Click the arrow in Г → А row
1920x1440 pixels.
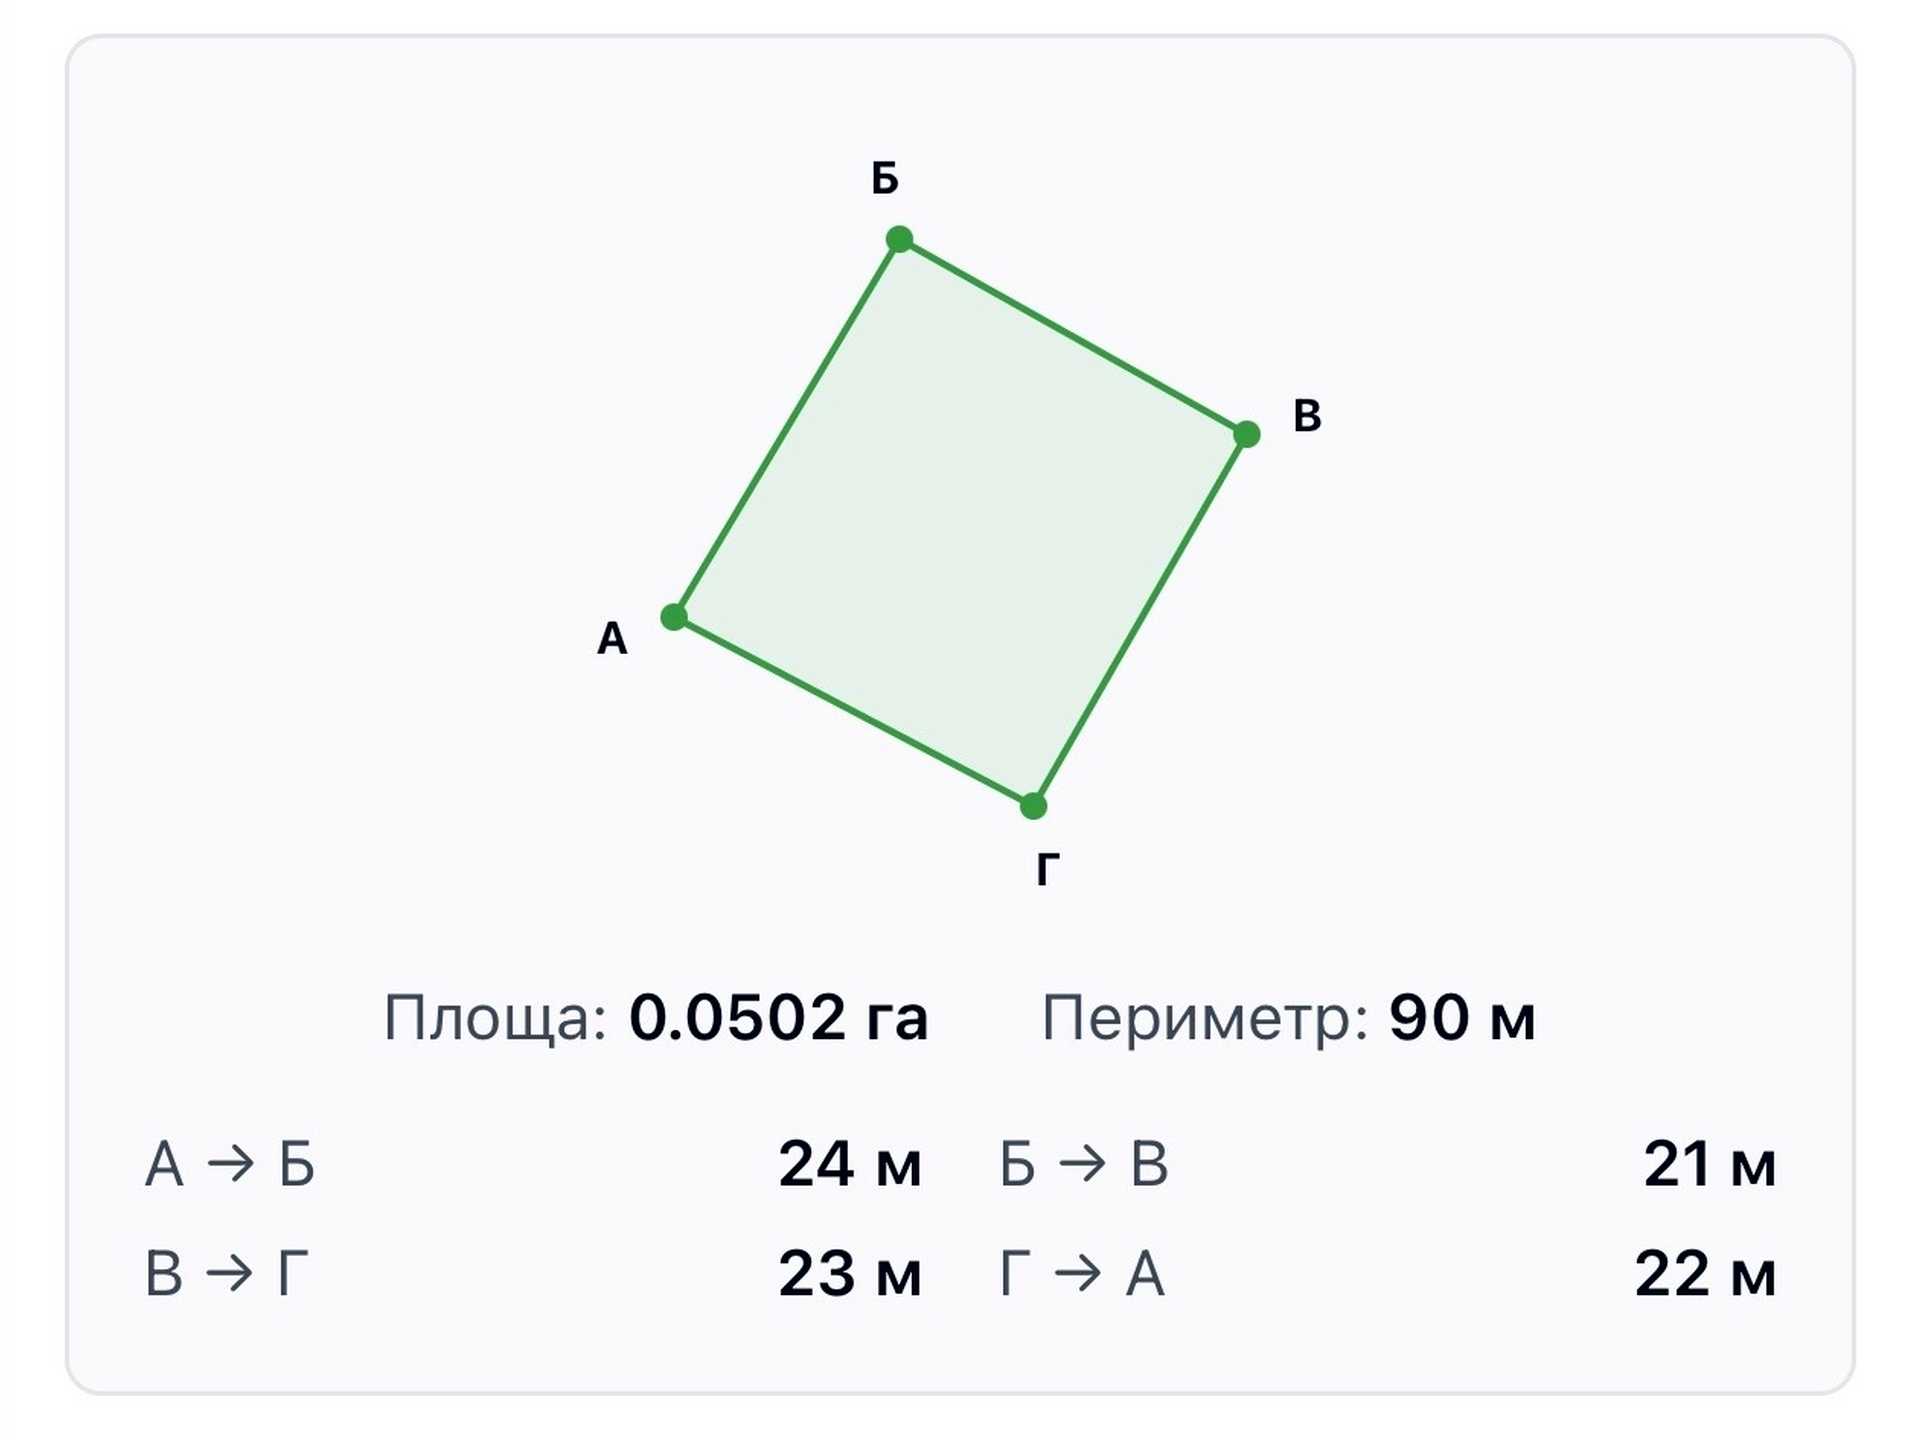click(x=1078, y=1274)
